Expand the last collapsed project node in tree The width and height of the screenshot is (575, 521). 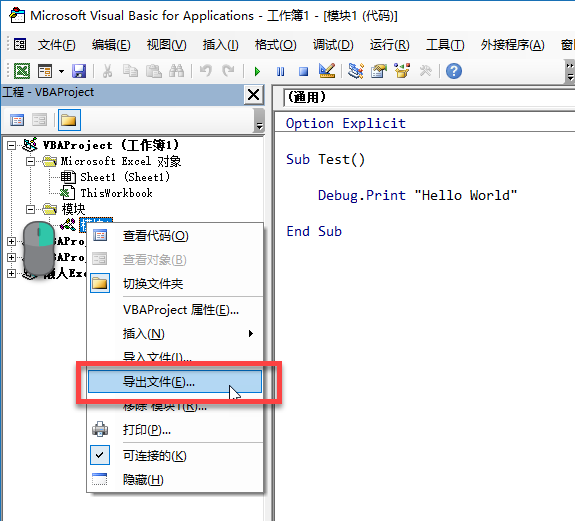11,274
